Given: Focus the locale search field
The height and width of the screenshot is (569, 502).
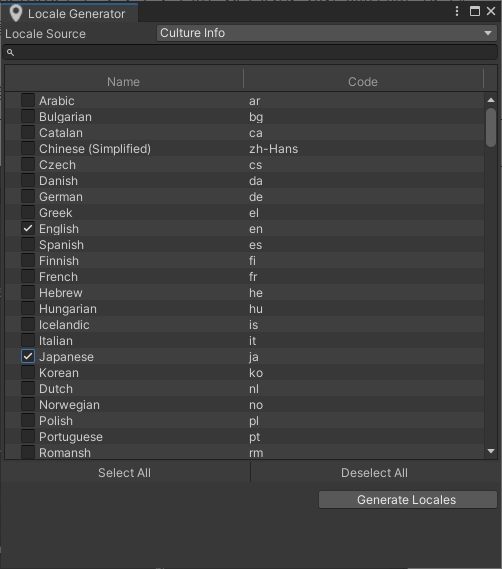Looking at the screenshot, I should (x=250, y=53).
